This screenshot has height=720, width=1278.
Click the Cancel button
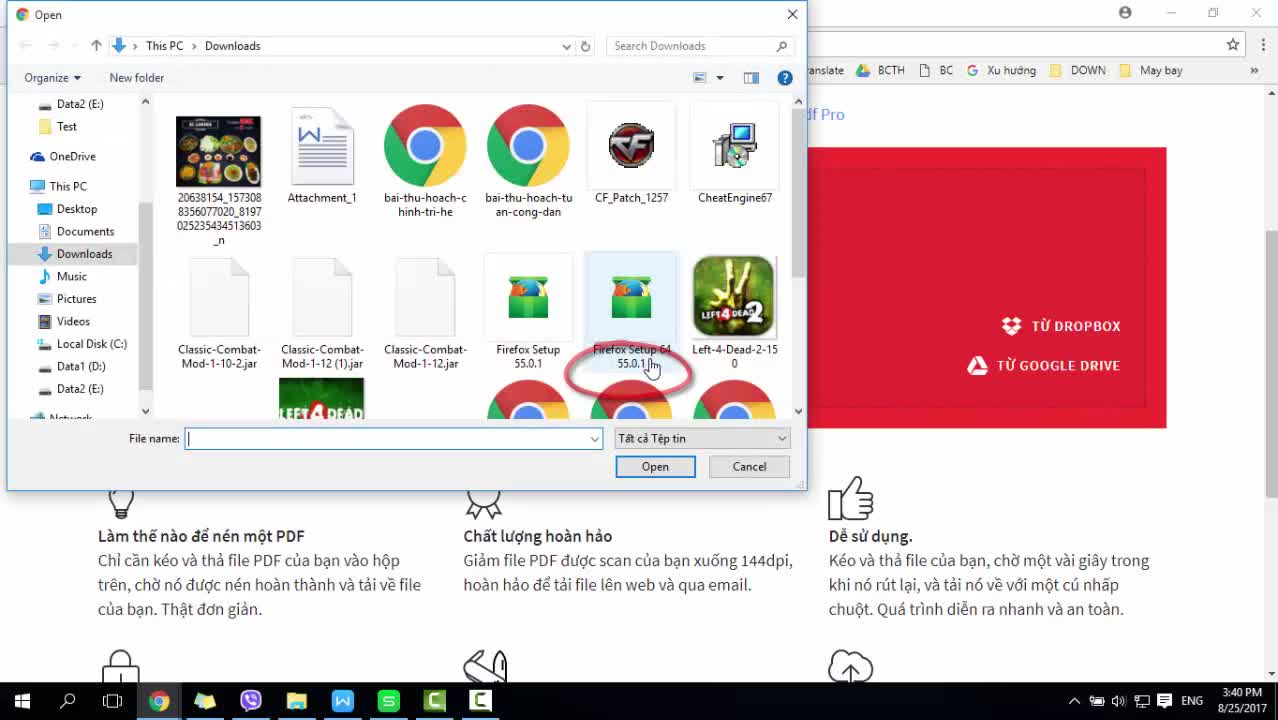749,467
